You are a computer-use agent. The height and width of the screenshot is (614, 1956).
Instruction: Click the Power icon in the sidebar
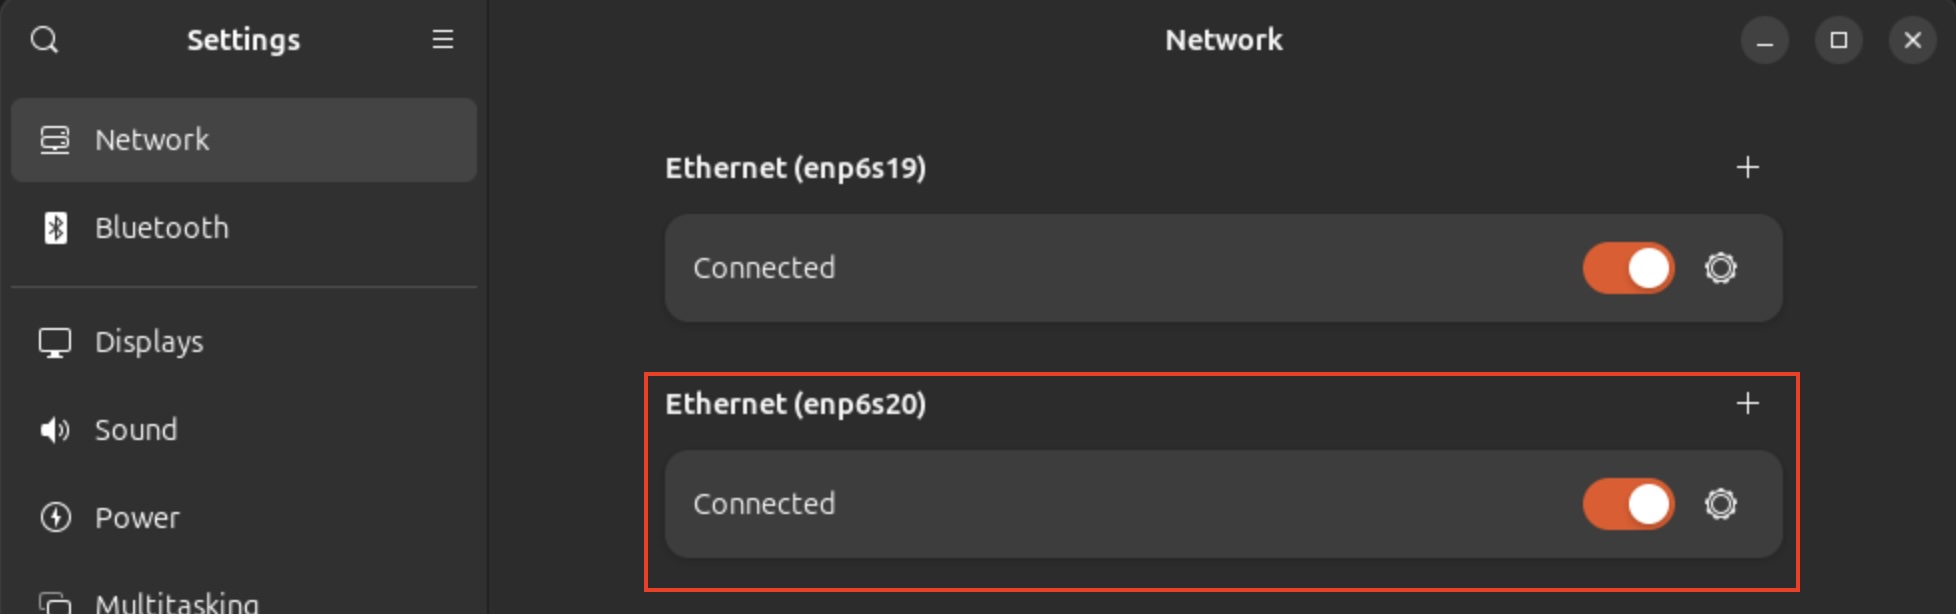coord(55,518)
